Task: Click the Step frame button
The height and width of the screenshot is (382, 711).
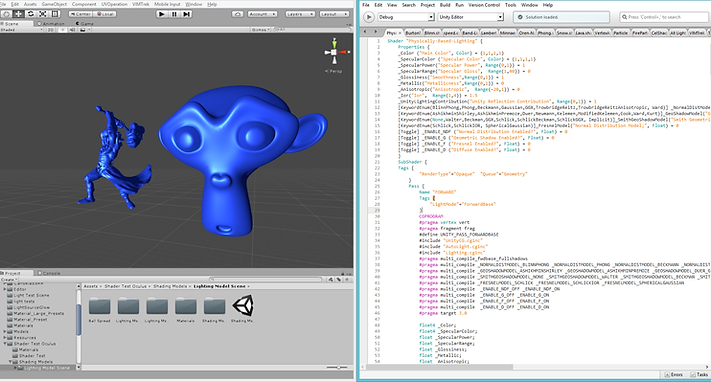Action: [x=186, y=14]
